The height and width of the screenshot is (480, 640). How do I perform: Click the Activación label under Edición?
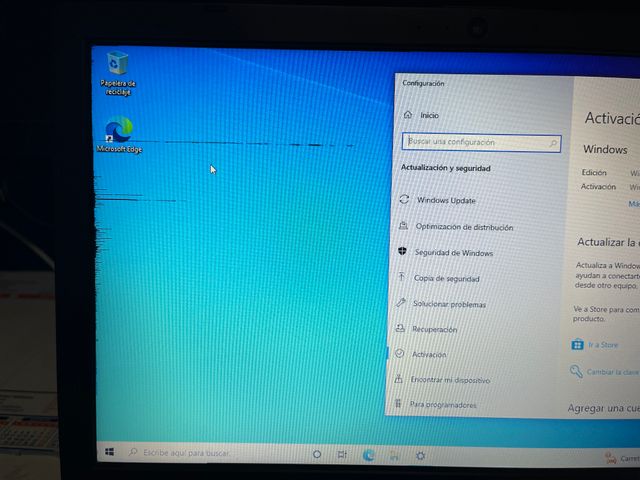click(x=598, y=187)
